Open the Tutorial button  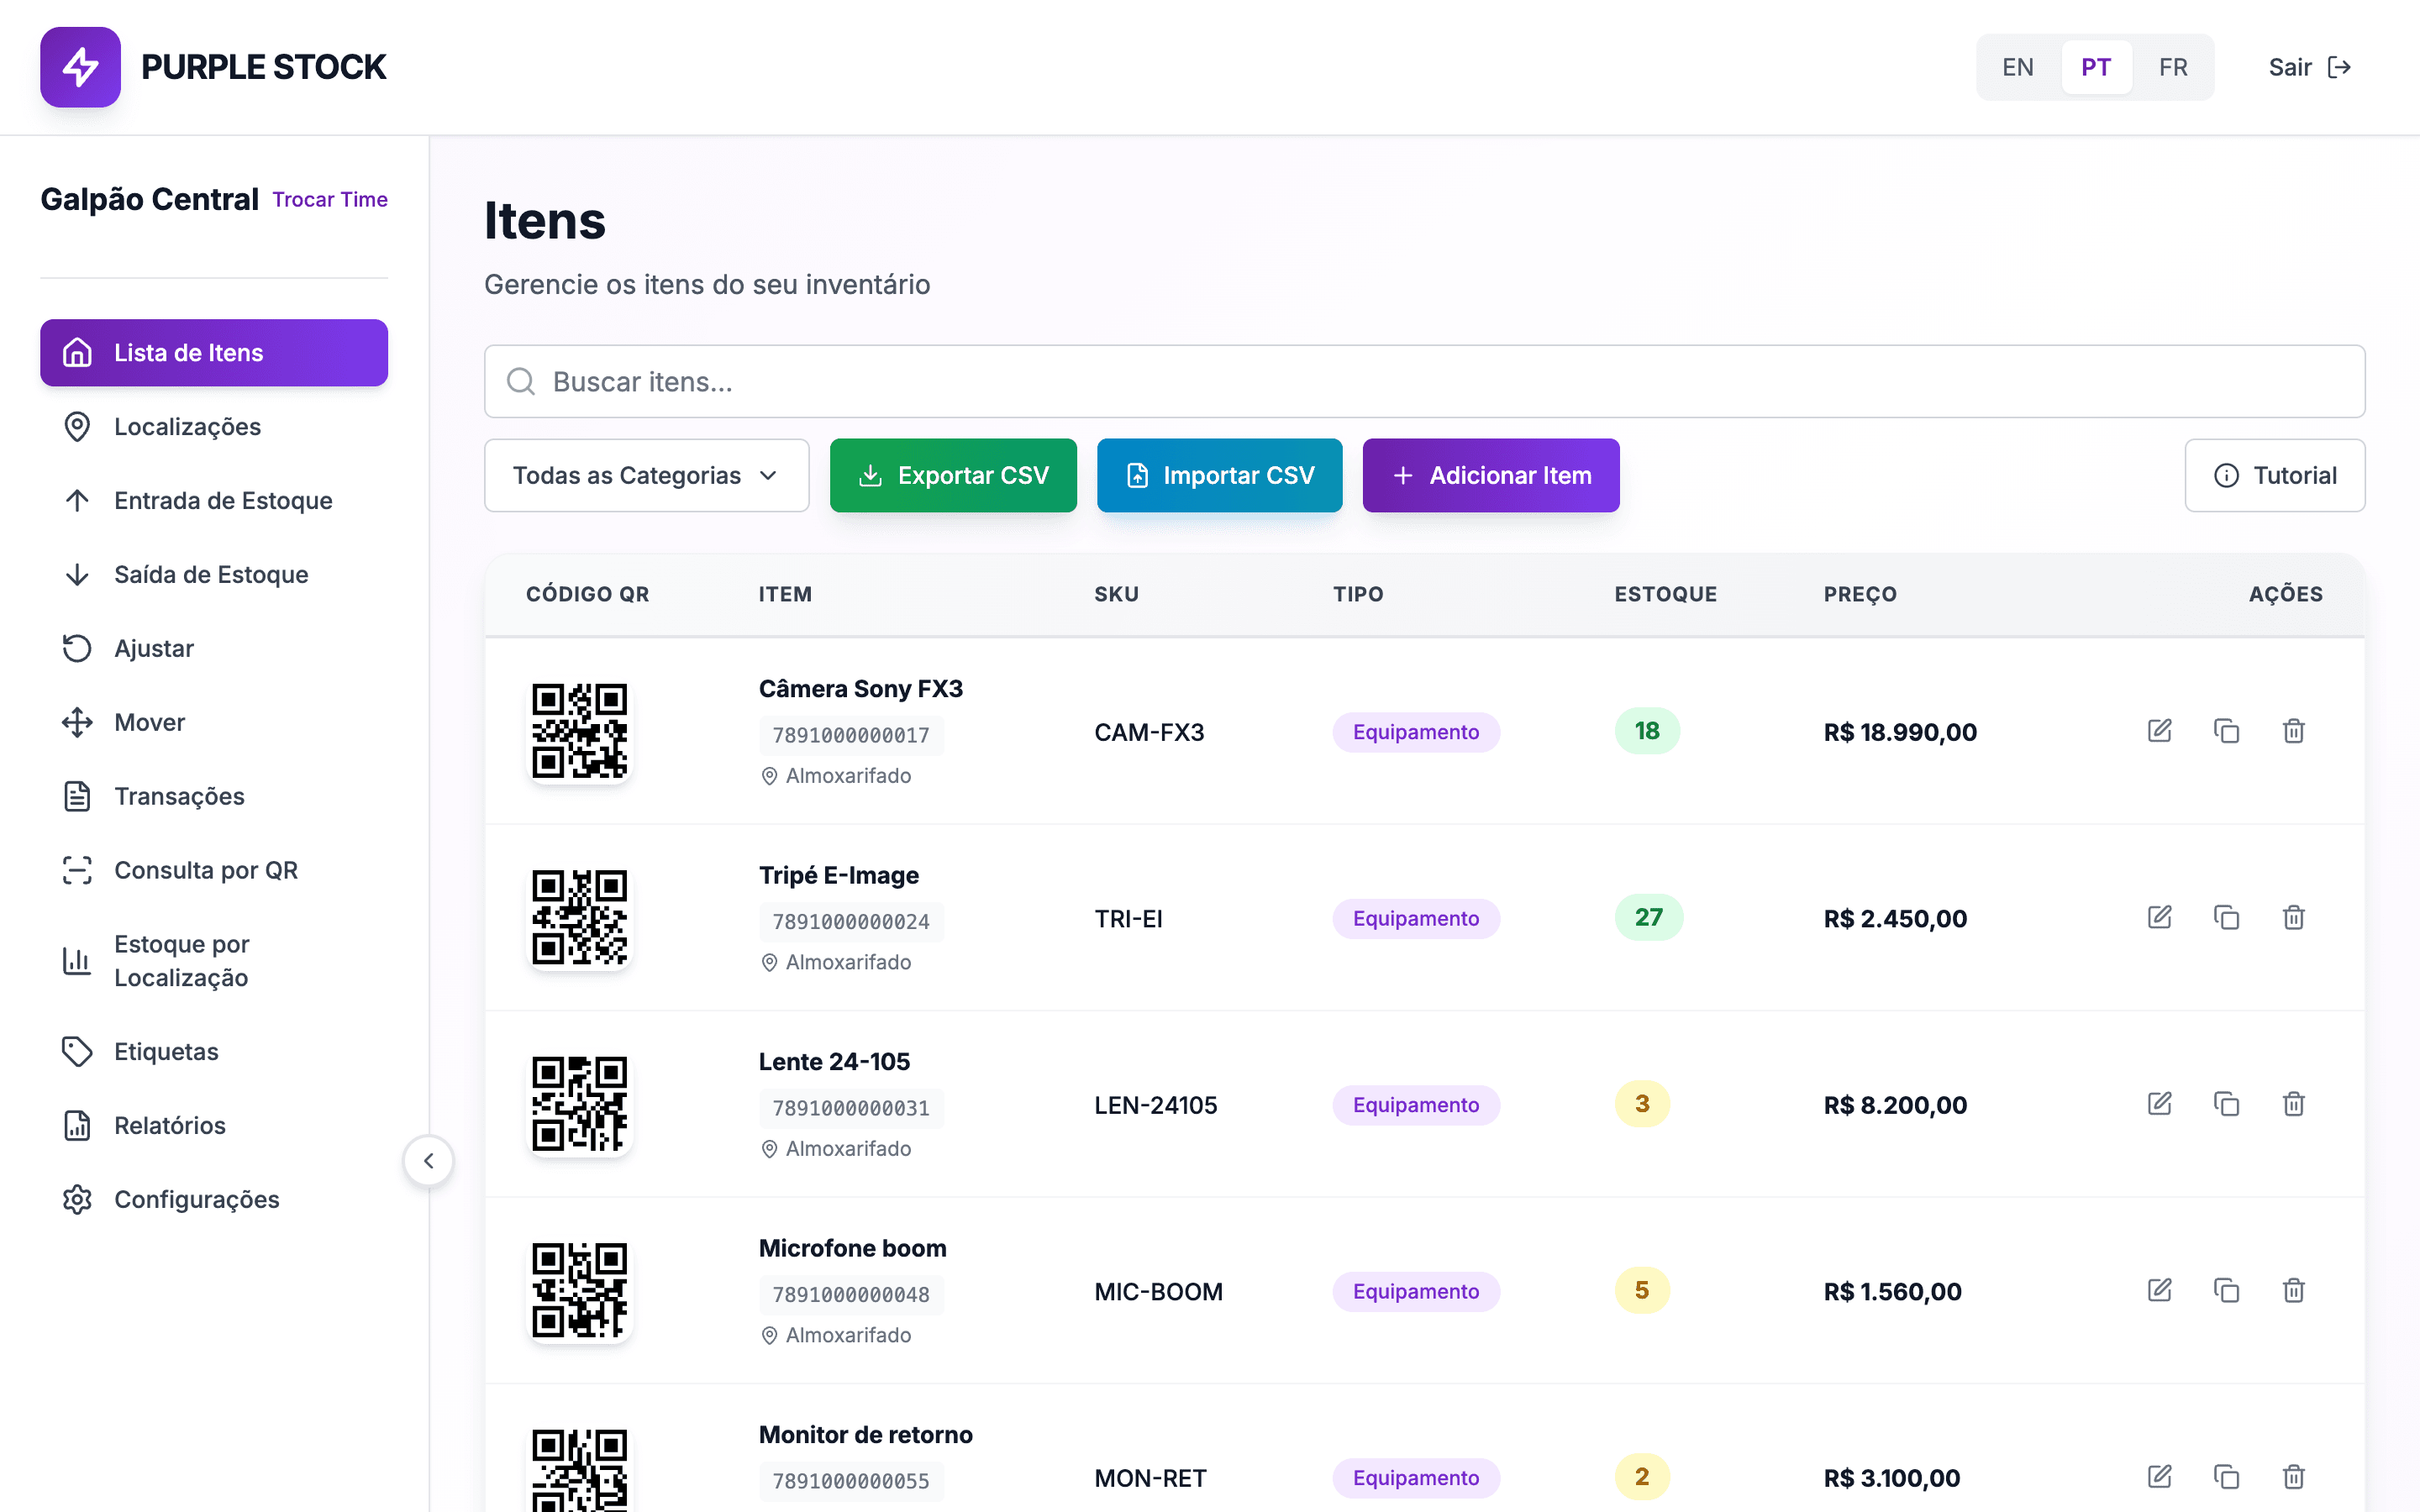[x=2274, y=475]
